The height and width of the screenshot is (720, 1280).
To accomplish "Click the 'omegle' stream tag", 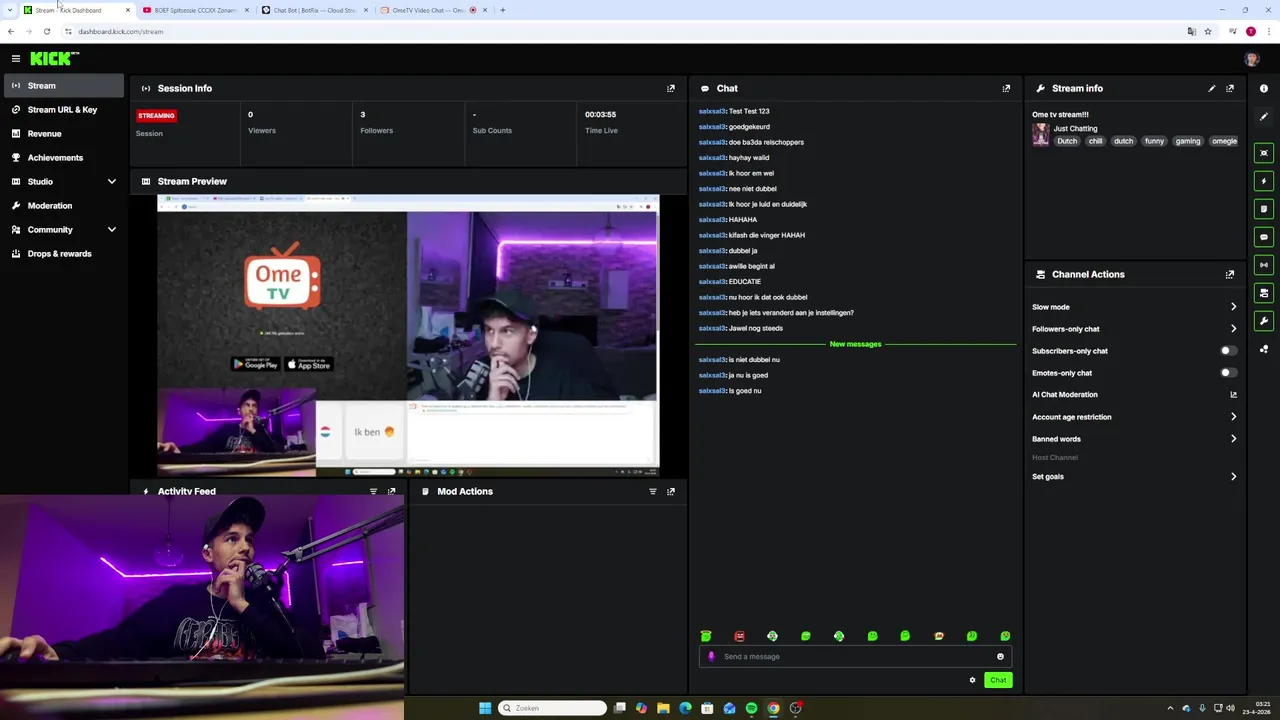I will click(1225, 141).
